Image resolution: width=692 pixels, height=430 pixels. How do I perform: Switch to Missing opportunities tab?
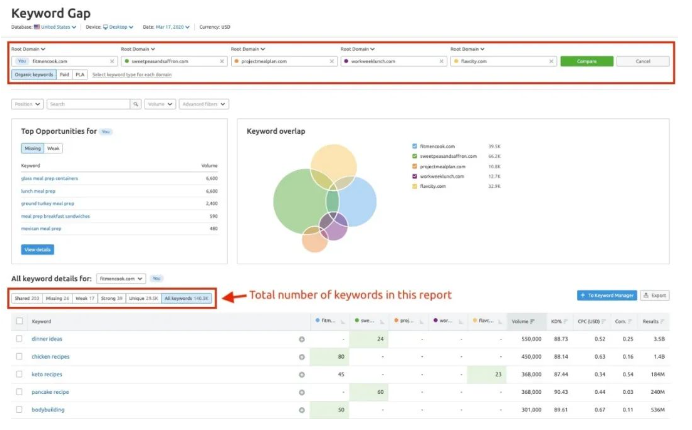[x=32, y=148]
